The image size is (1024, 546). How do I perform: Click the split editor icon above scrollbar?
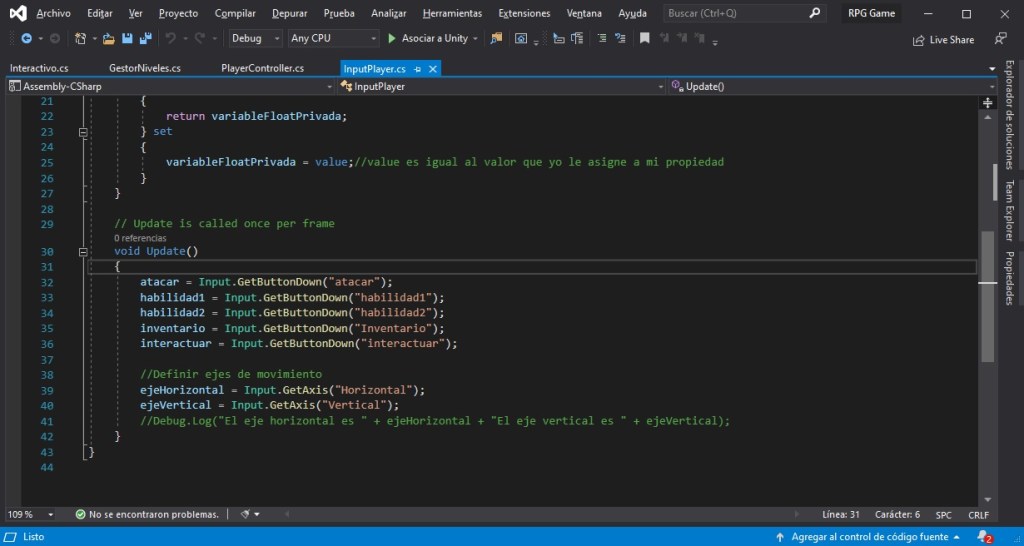click(x=987, y=103)
